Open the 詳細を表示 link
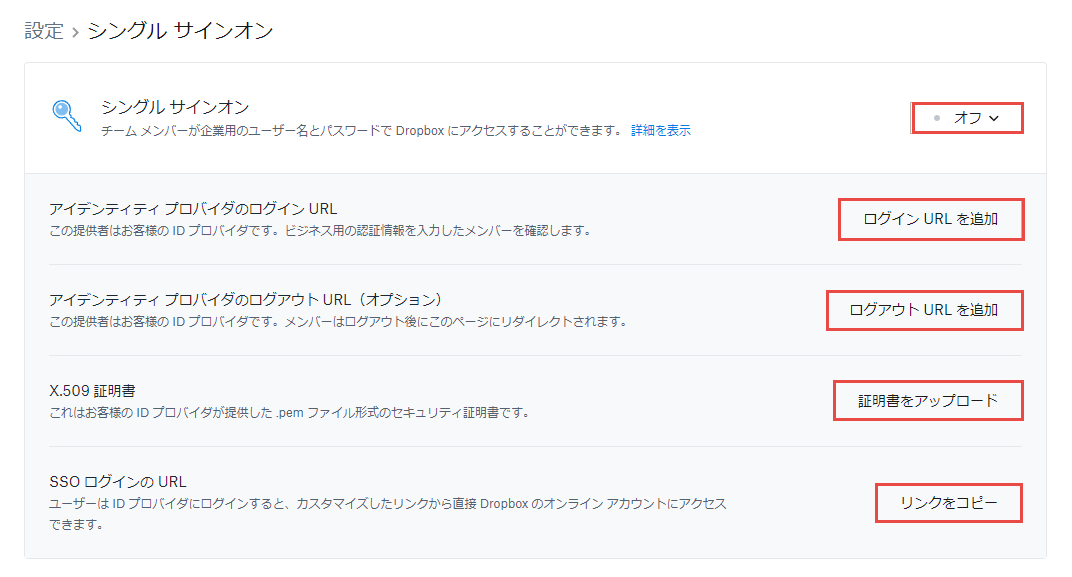Image resolution: width=1072 pixels, height=577 pixels. [x=660, y=131]
